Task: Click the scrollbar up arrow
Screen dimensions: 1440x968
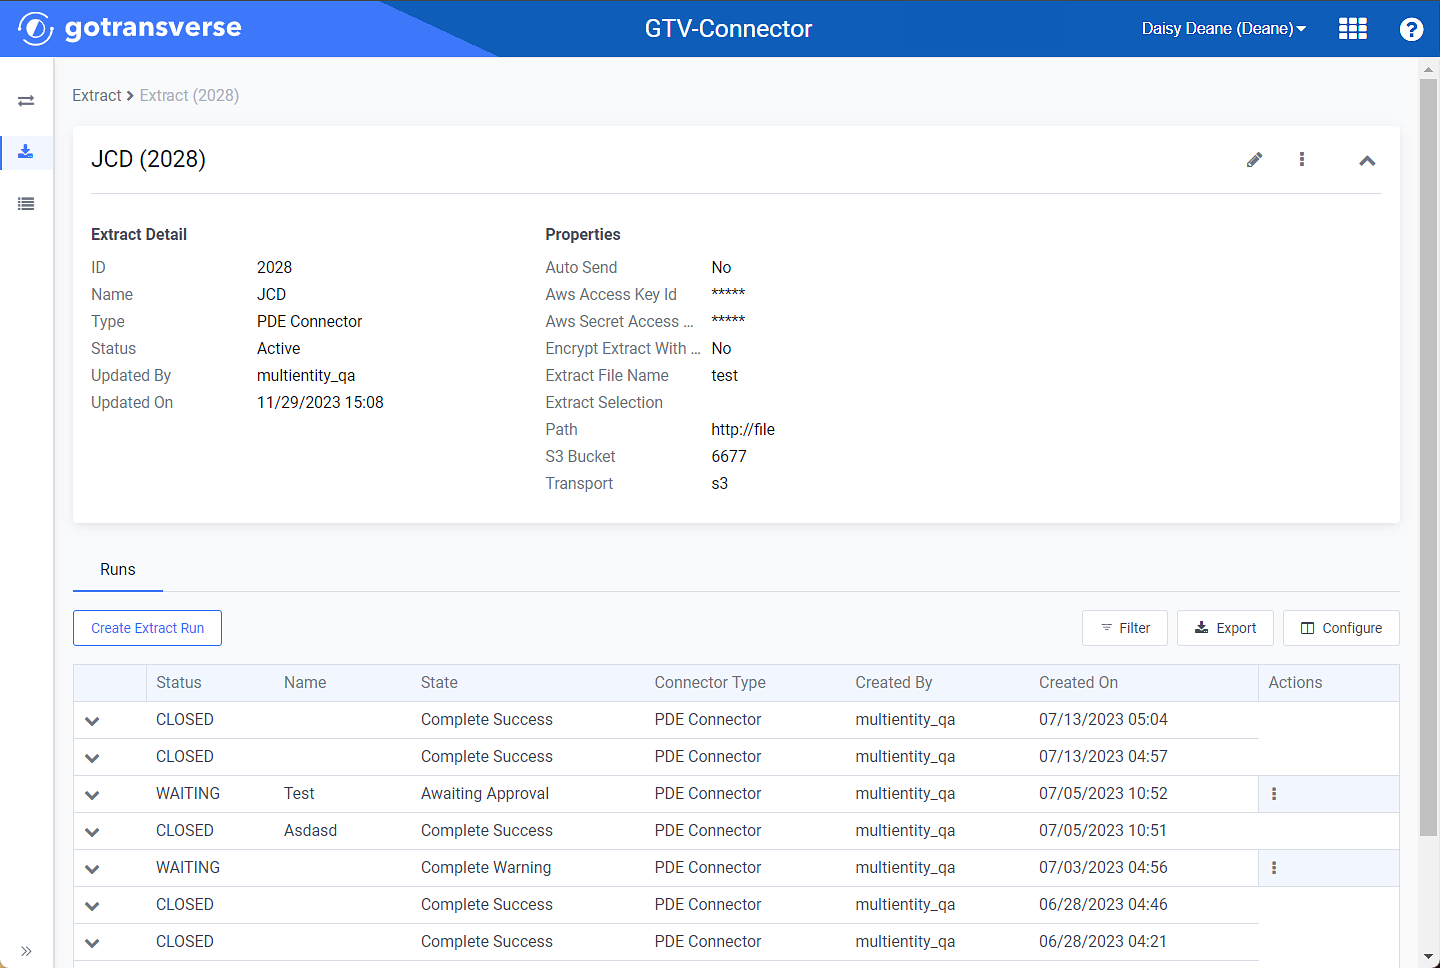Action: tap(1428, 69)
